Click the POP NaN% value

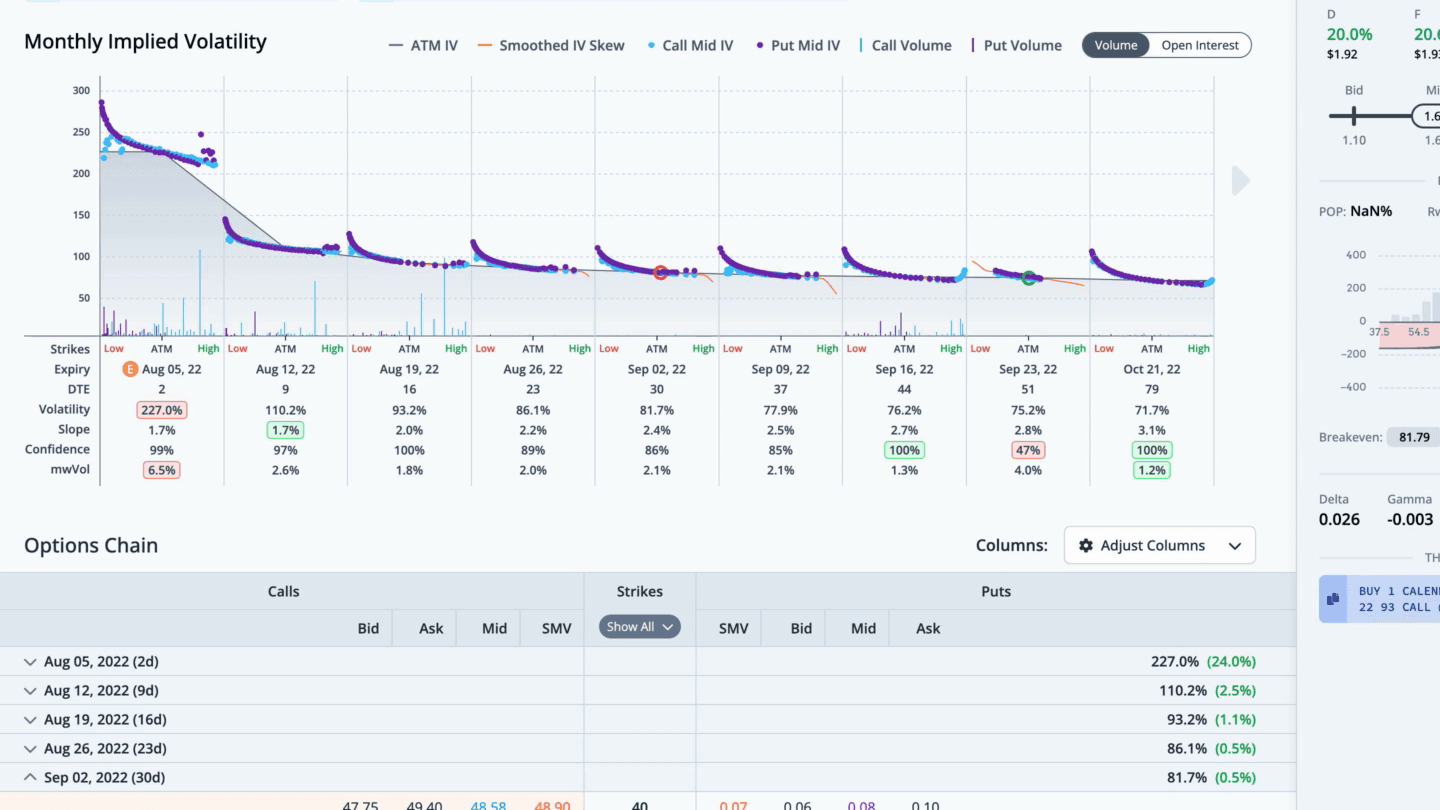pyautogui.click(x=1371, y=211)
